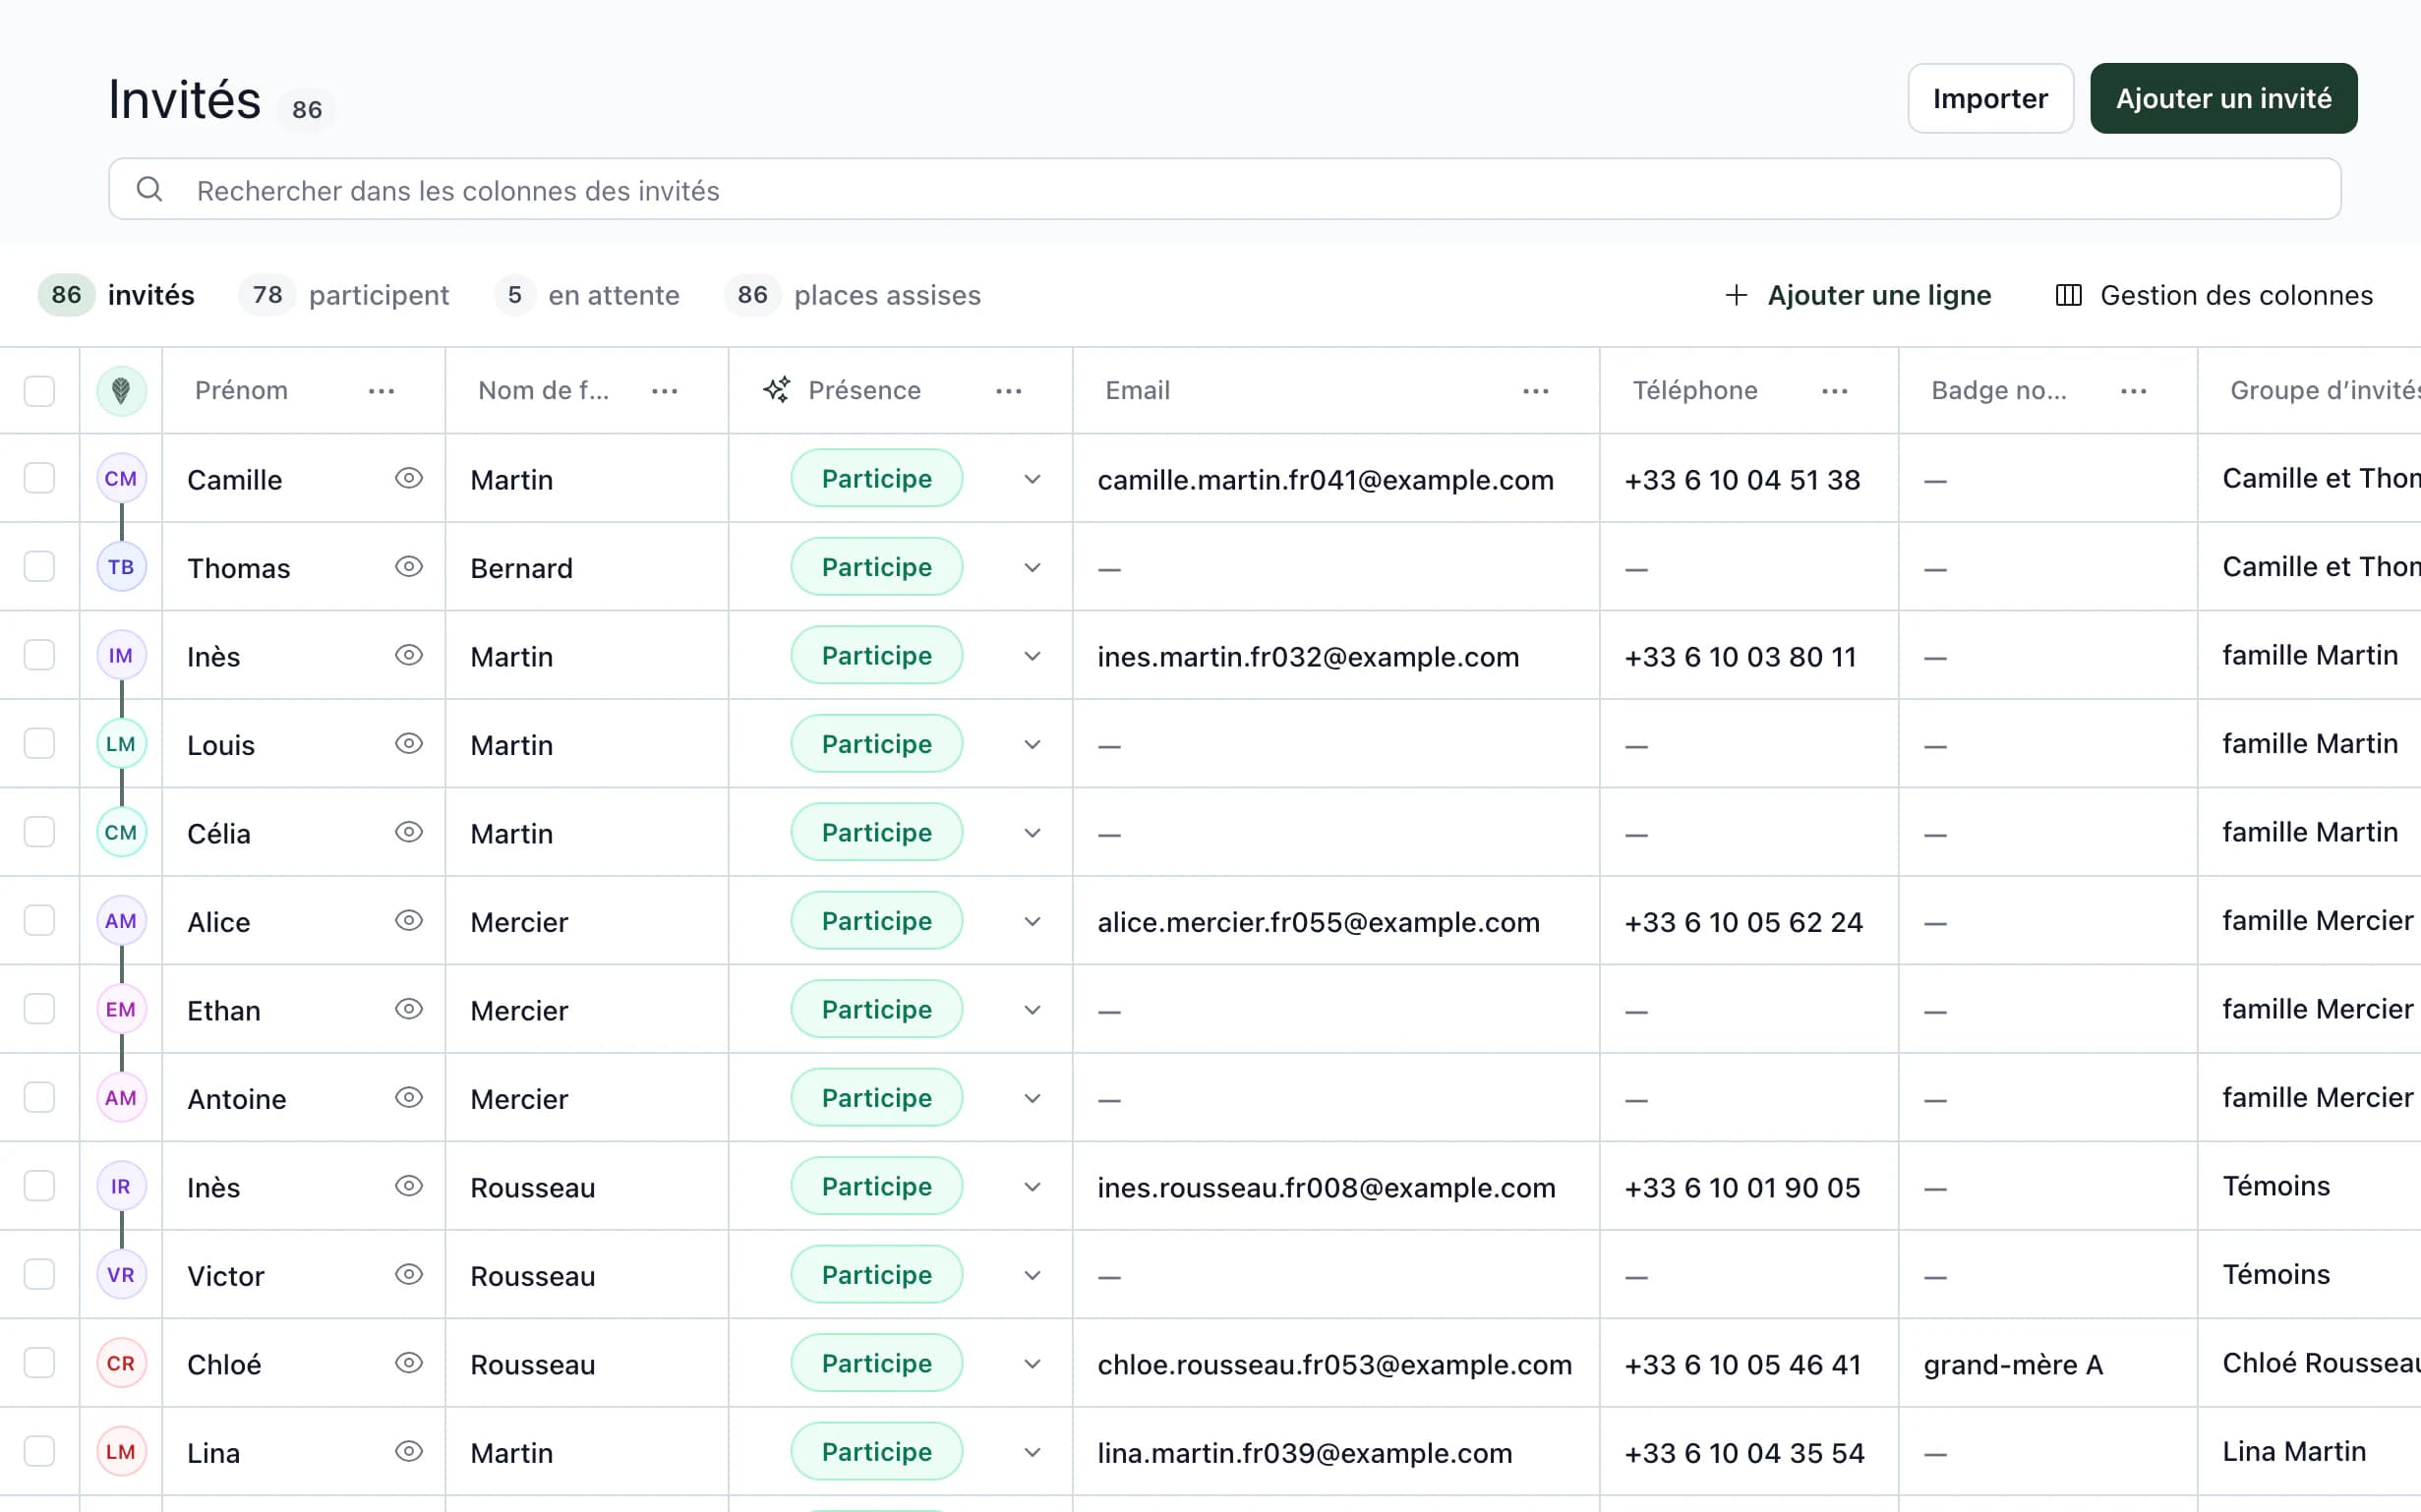The height and width of the screenshot is (1512, 2421).
Task: Expand presence dropdown for Lina Martin
Action: (1032, 1452)
